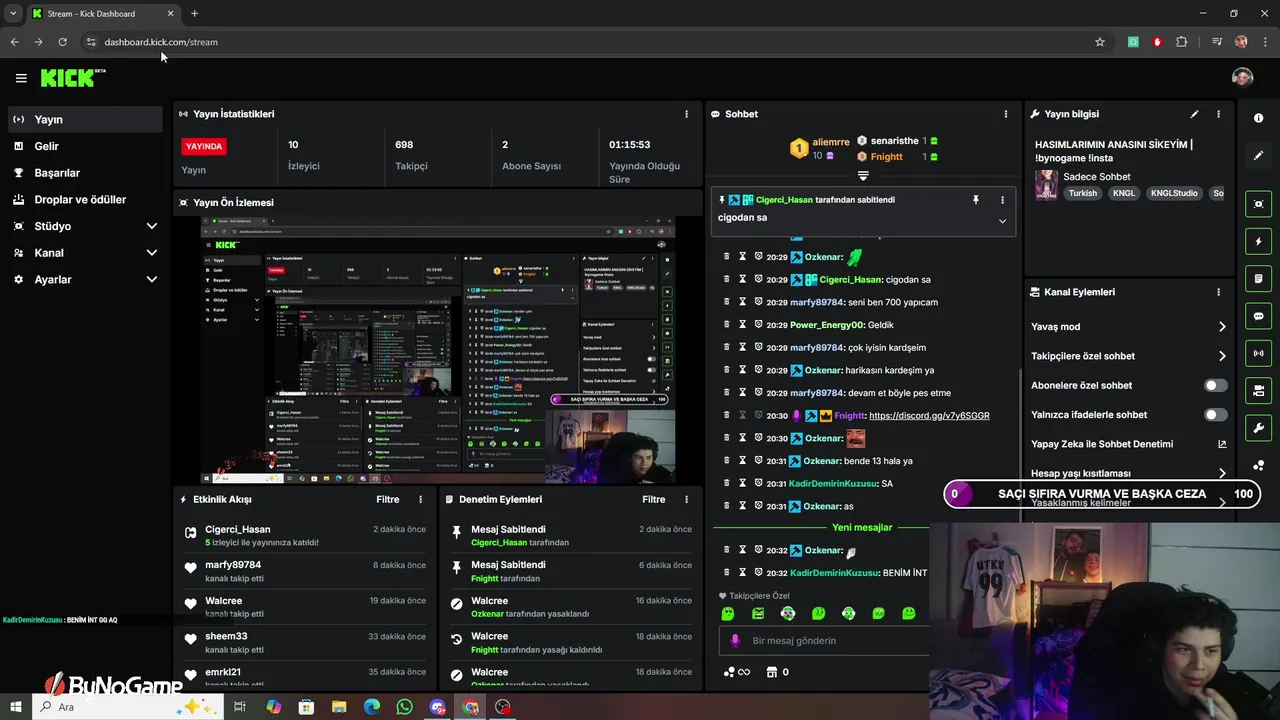Screen dimensions: 1280x720
Task: Timeout marfy89784 on 'seni ben 700 yapıcam'
Action: [x=742, y=302]
